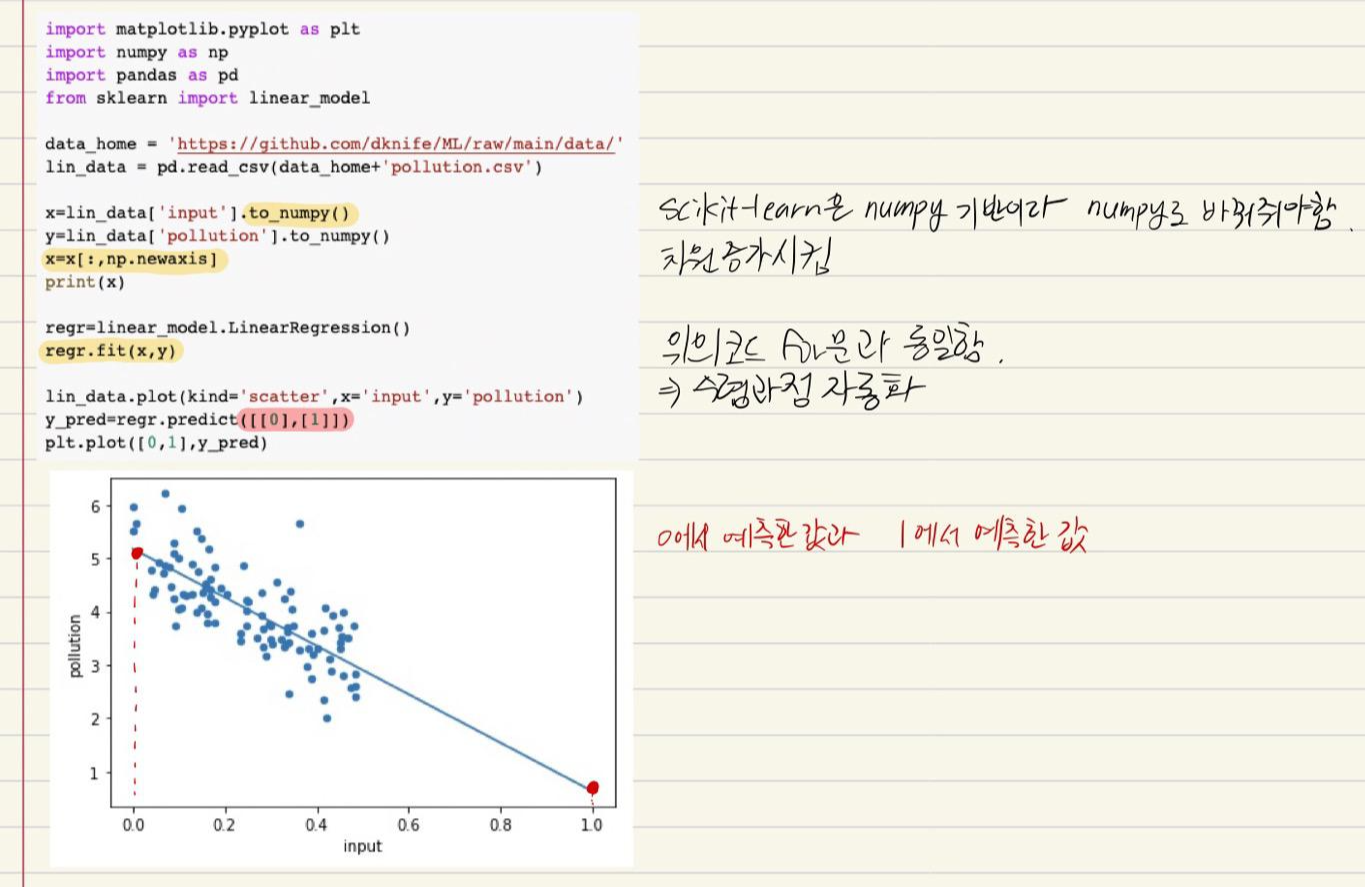The height and width of the screenshot is (887, 1365).
Task: Click the 'import pandas as pd' line
Action: [x=141, y=75]
